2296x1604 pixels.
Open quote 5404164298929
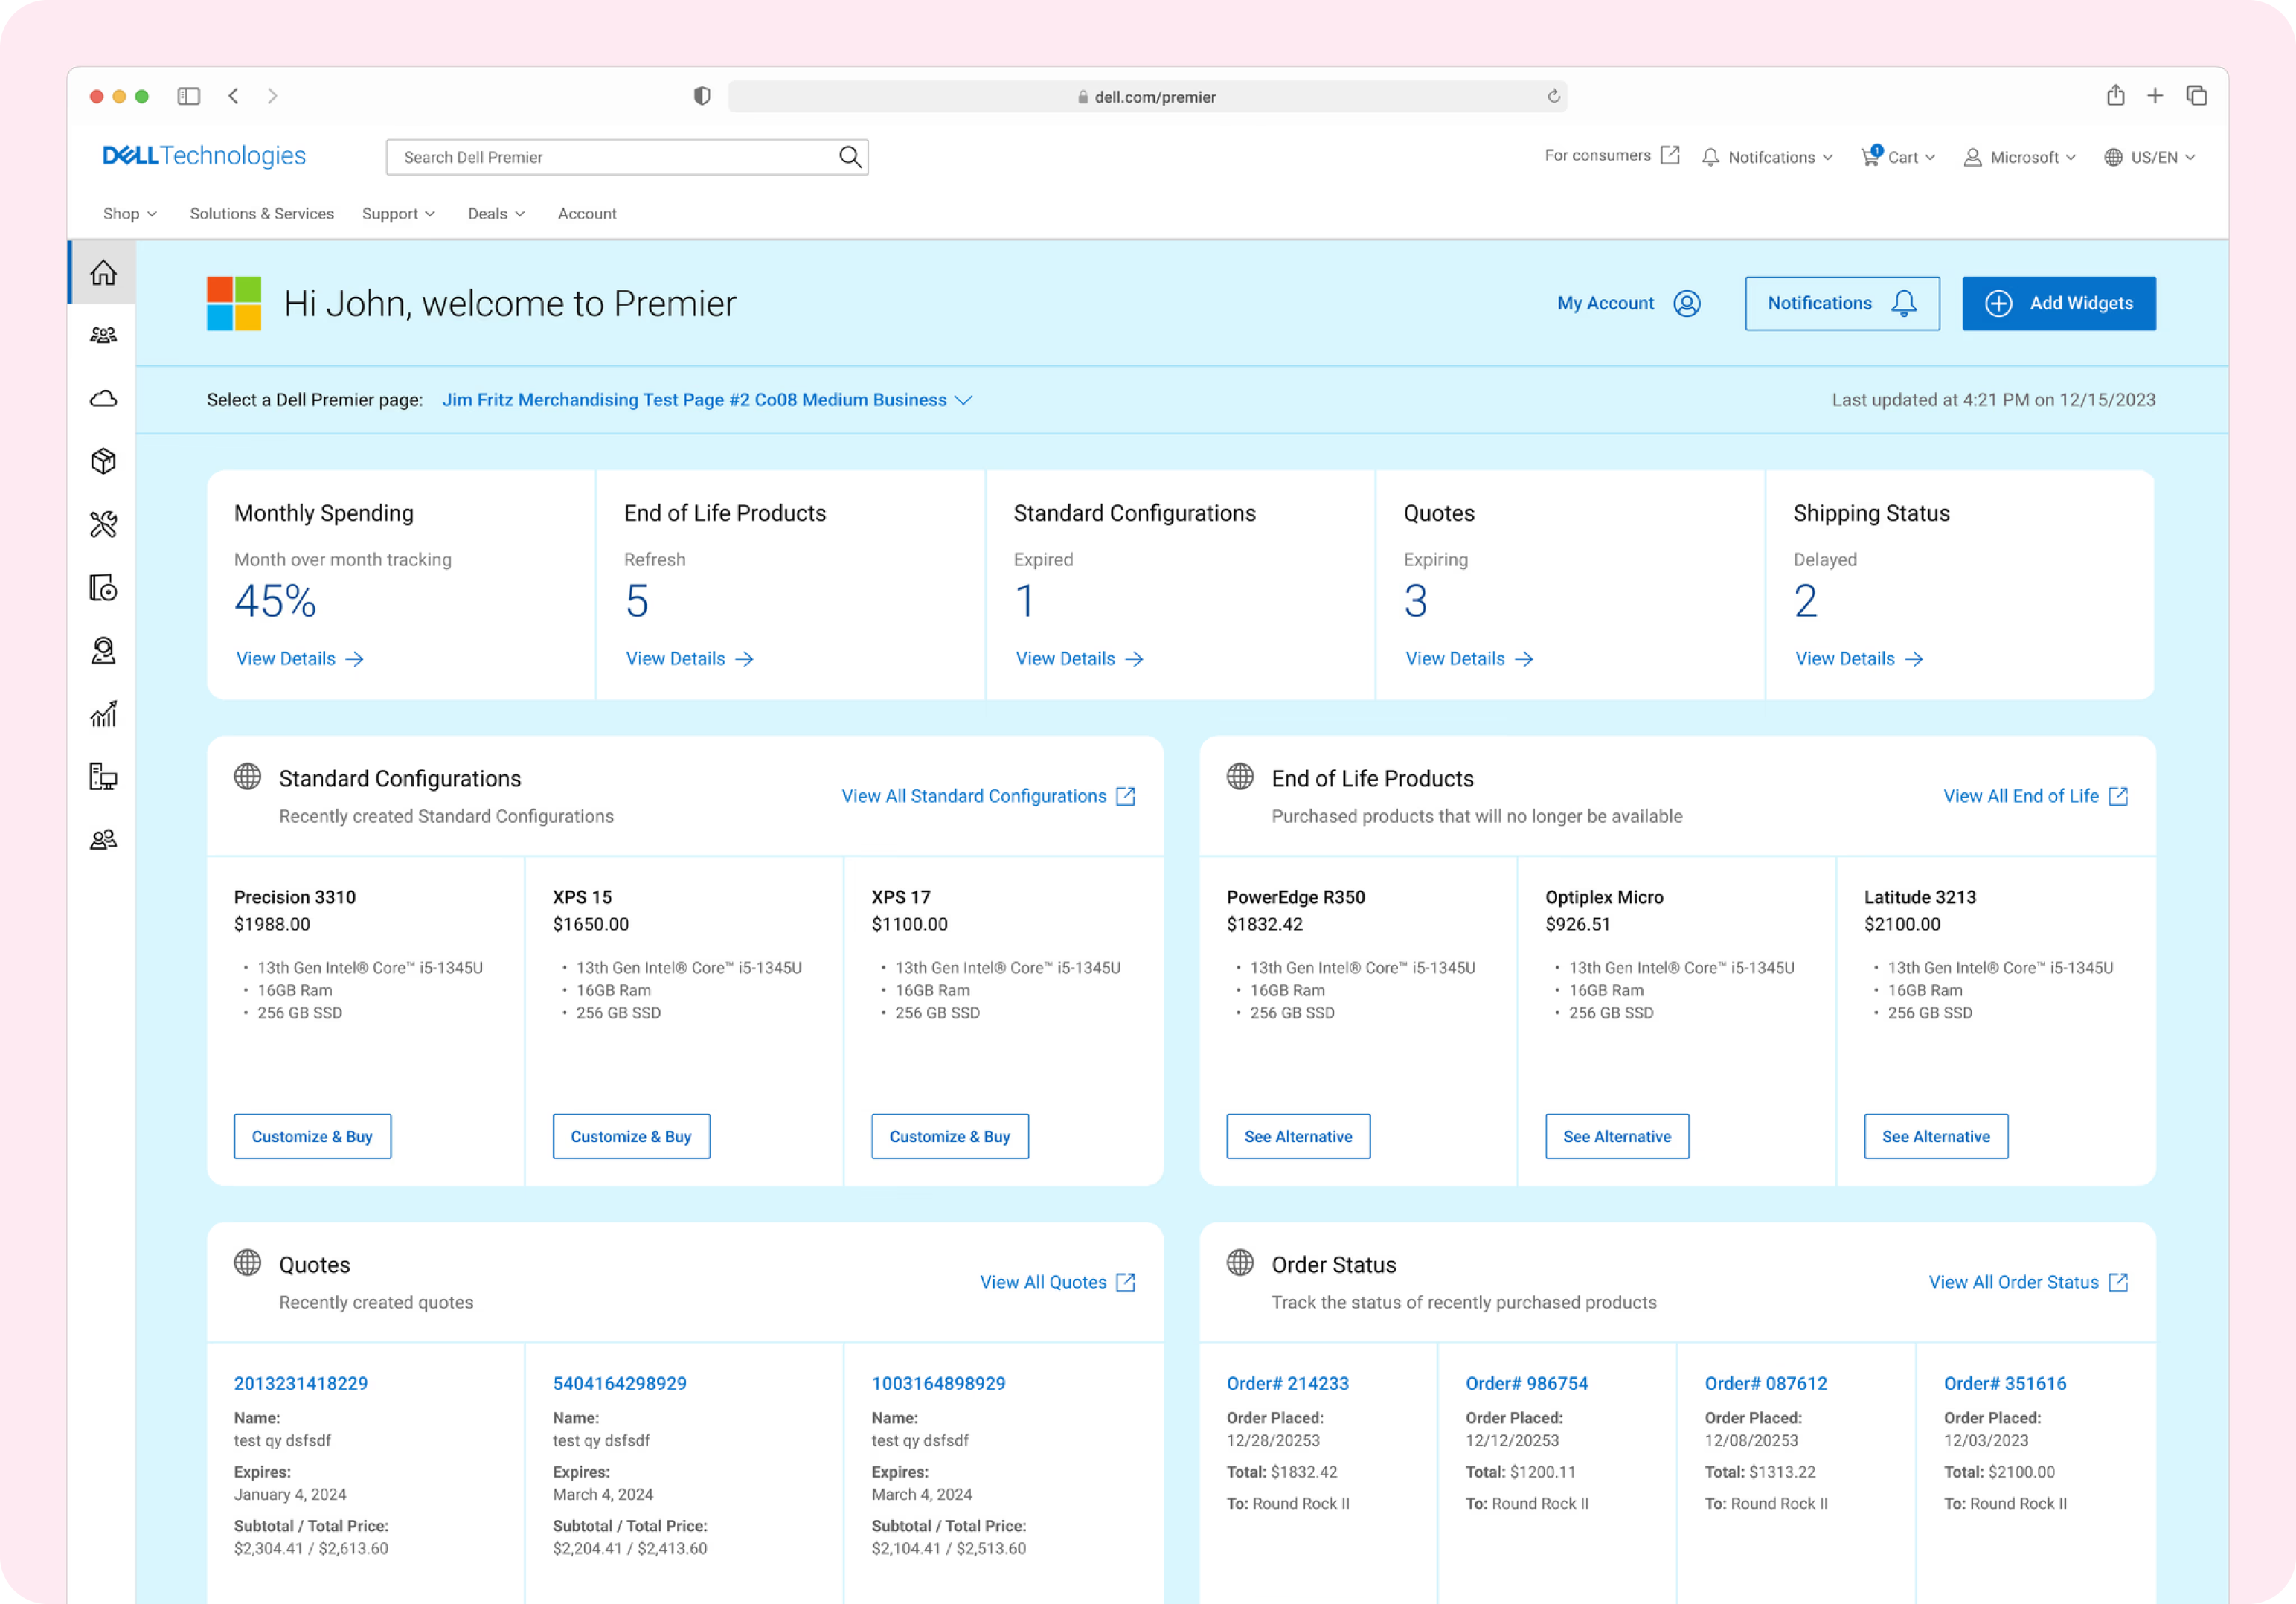[620, 1383]
